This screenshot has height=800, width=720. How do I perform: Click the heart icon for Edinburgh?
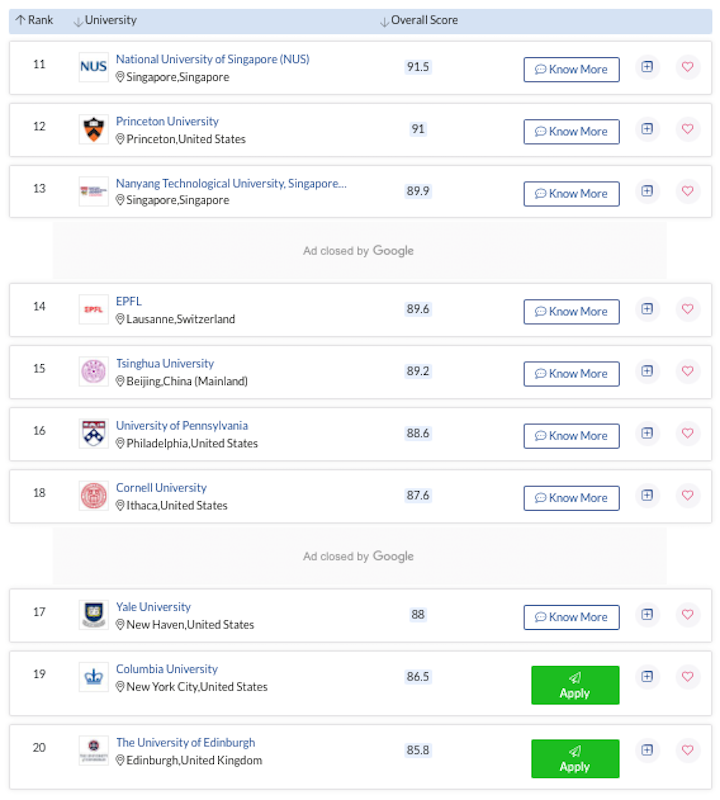tap(687, 750)
